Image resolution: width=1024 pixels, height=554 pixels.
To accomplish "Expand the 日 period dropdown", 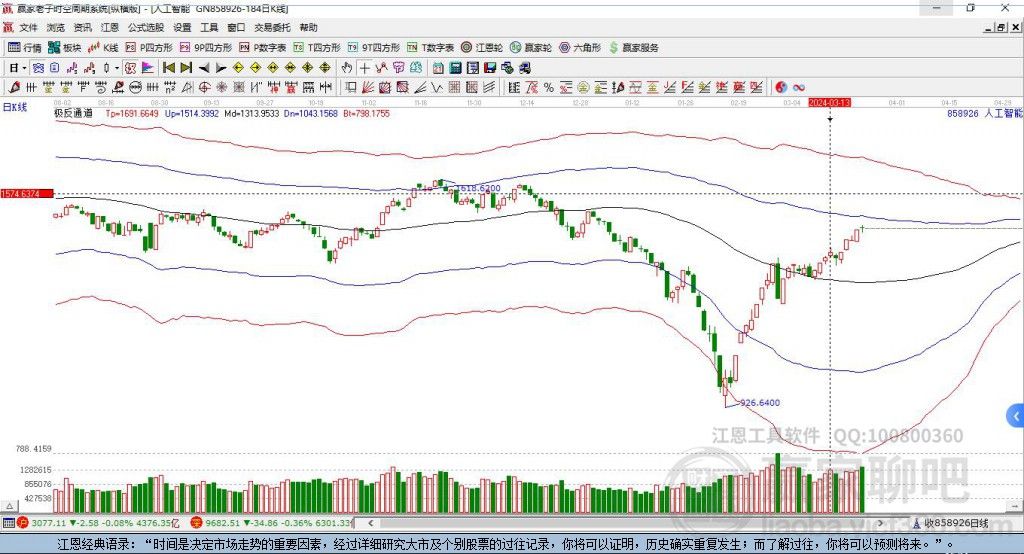I will click(24, 68).
